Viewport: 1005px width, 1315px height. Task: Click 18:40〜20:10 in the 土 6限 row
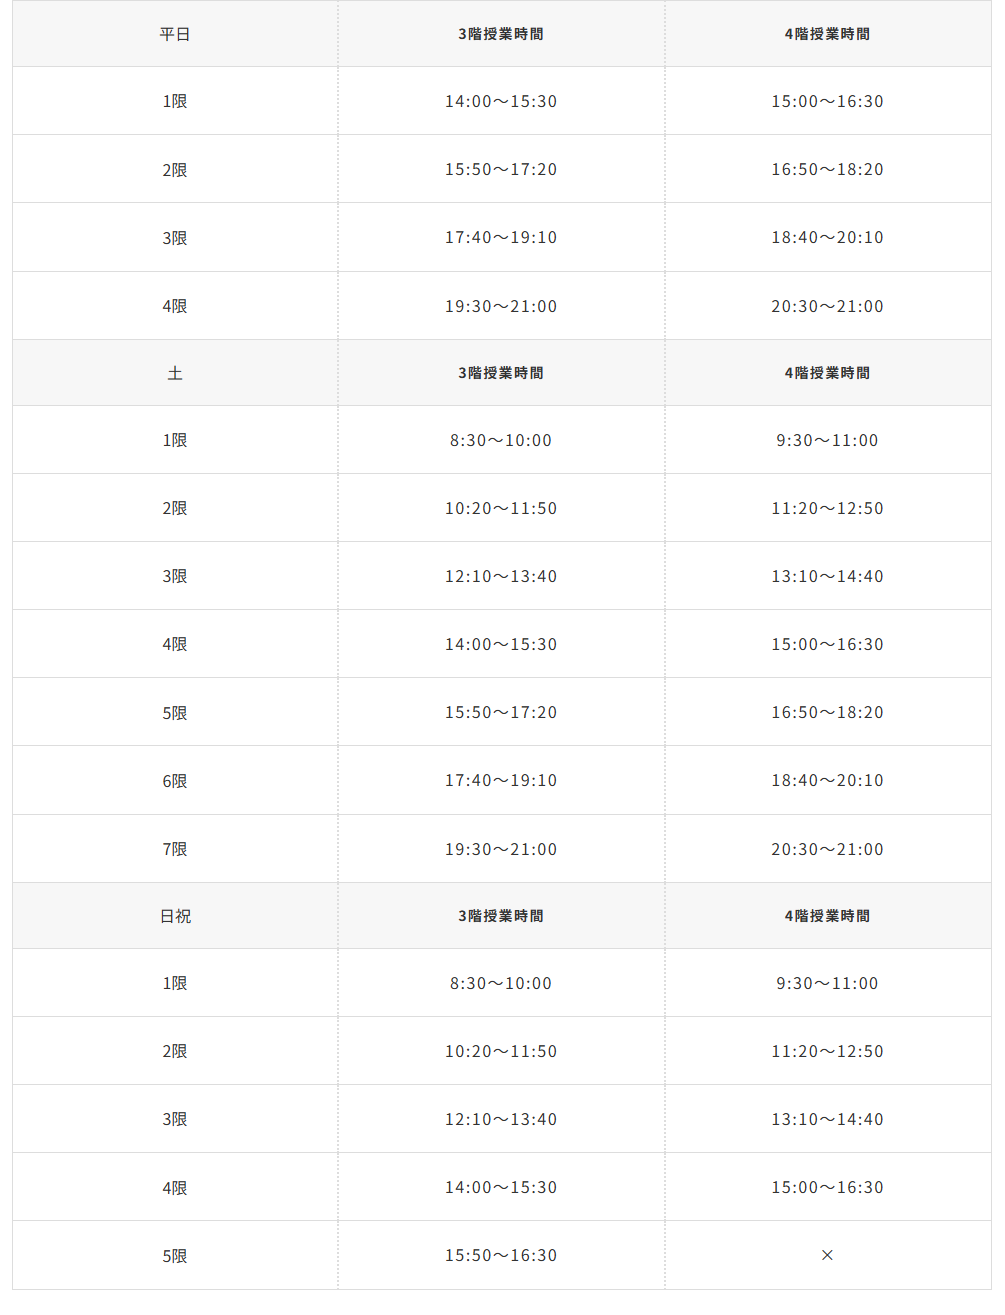pos(827,780)
